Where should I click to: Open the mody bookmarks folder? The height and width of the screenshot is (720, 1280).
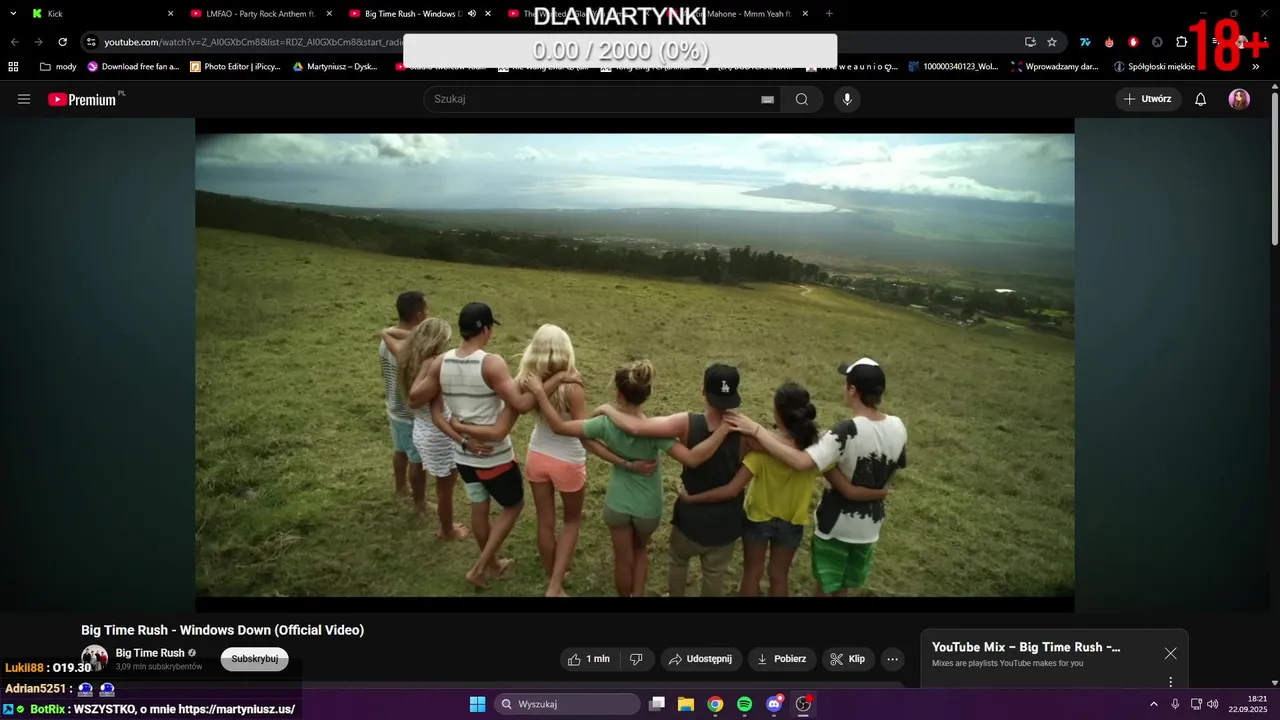coord(58,67)
